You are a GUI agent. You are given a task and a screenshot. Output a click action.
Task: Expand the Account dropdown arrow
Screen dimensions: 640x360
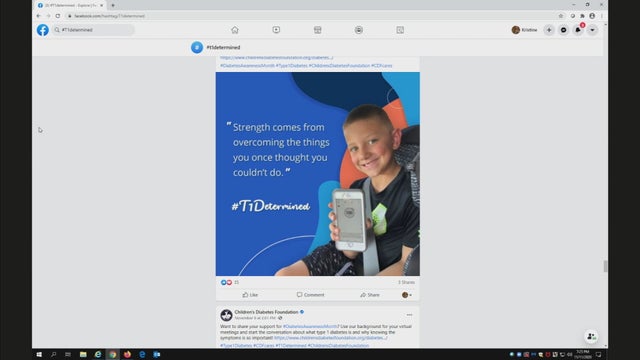[x=592, y=30]
